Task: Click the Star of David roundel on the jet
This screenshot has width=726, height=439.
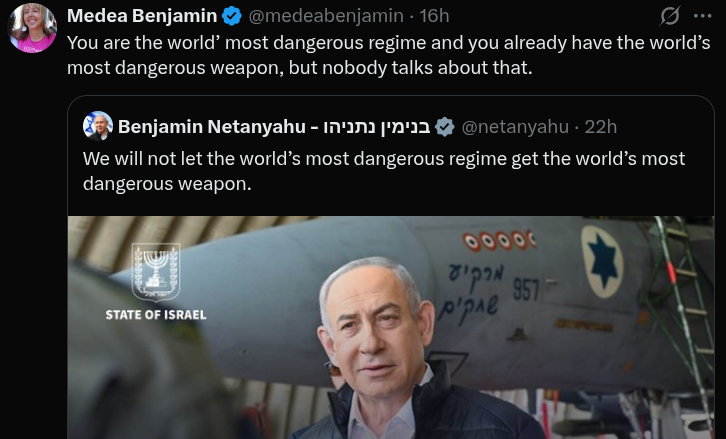Action: click(602, 262)
